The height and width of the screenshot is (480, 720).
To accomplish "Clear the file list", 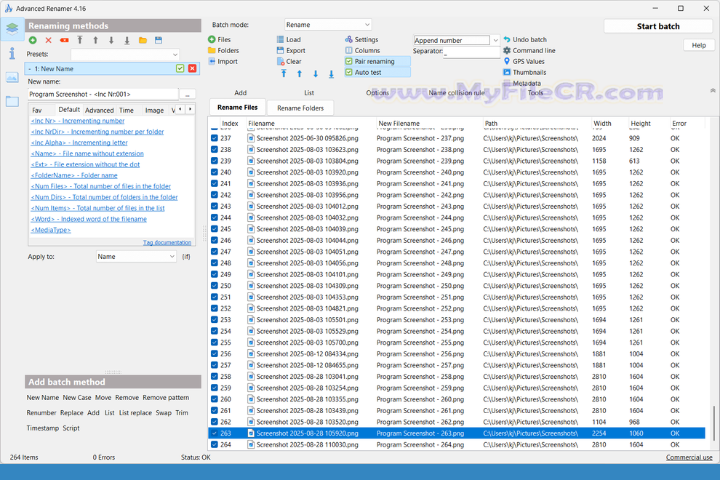I will 289,62.
